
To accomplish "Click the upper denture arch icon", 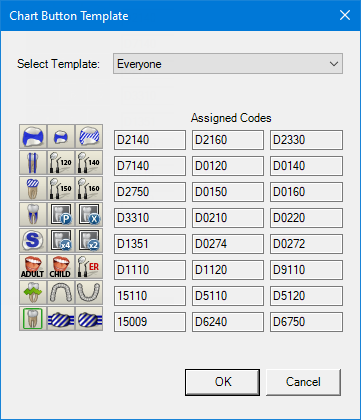I will click(x=61, y=293).
